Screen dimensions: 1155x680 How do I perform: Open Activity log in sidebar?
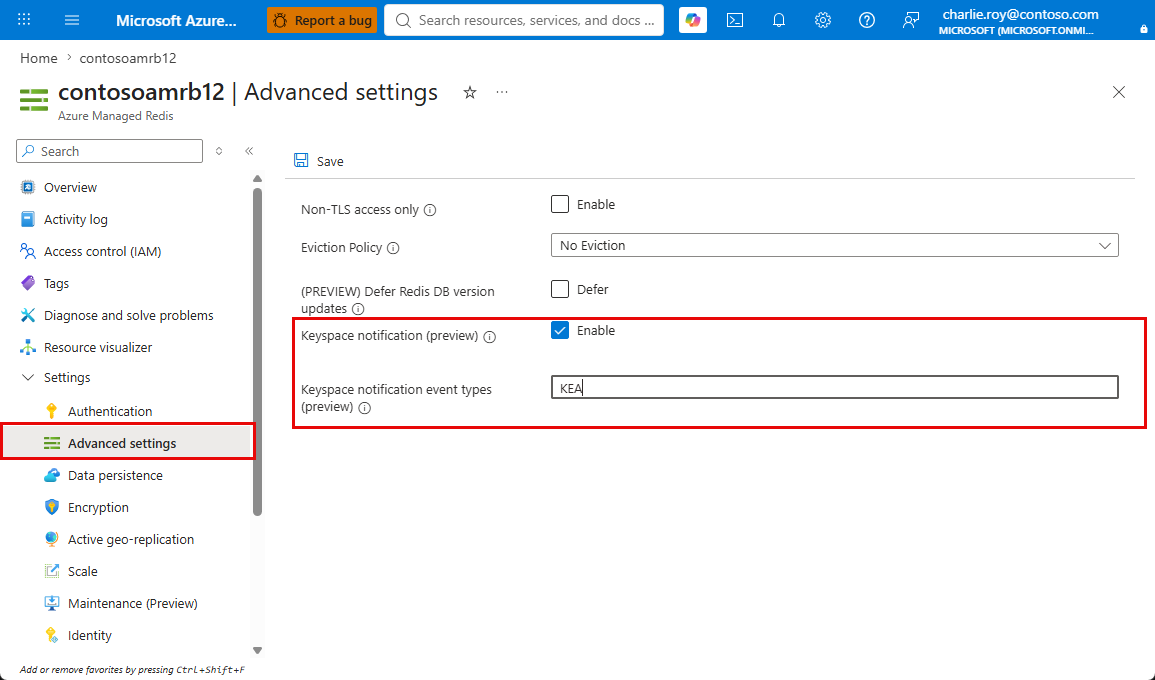(75, 220)
